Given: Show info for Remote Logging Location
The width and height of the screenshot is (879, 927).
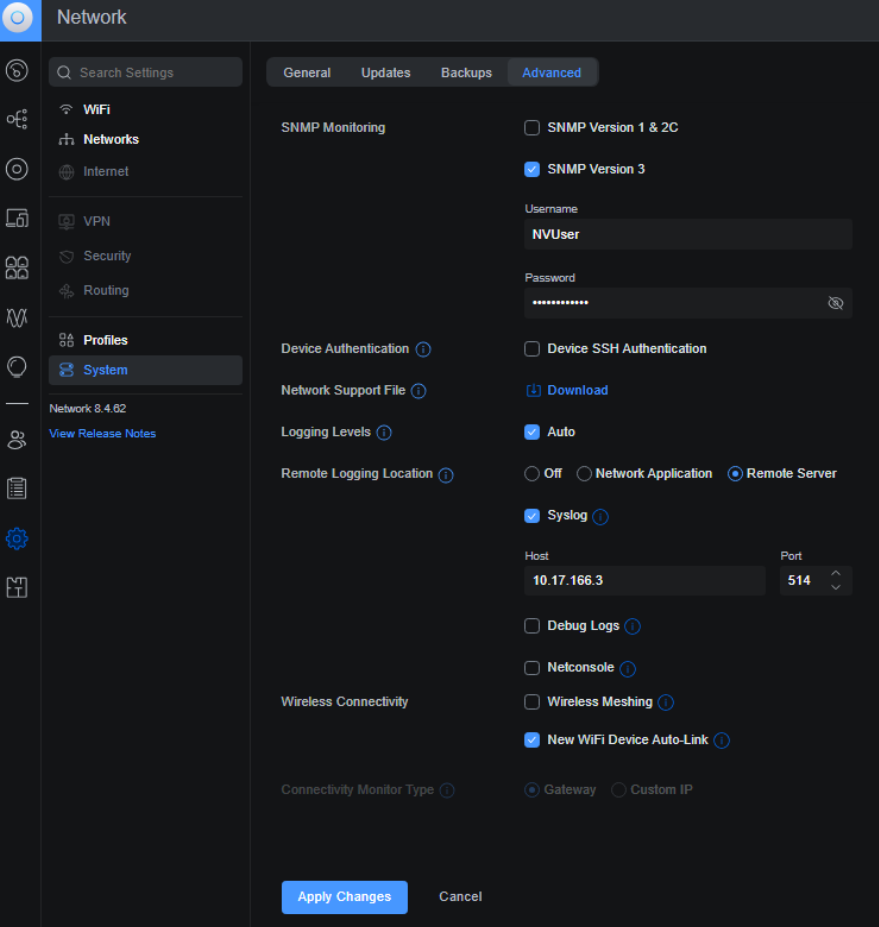Looking at the screenshot, I should click(x=446, y=475).
